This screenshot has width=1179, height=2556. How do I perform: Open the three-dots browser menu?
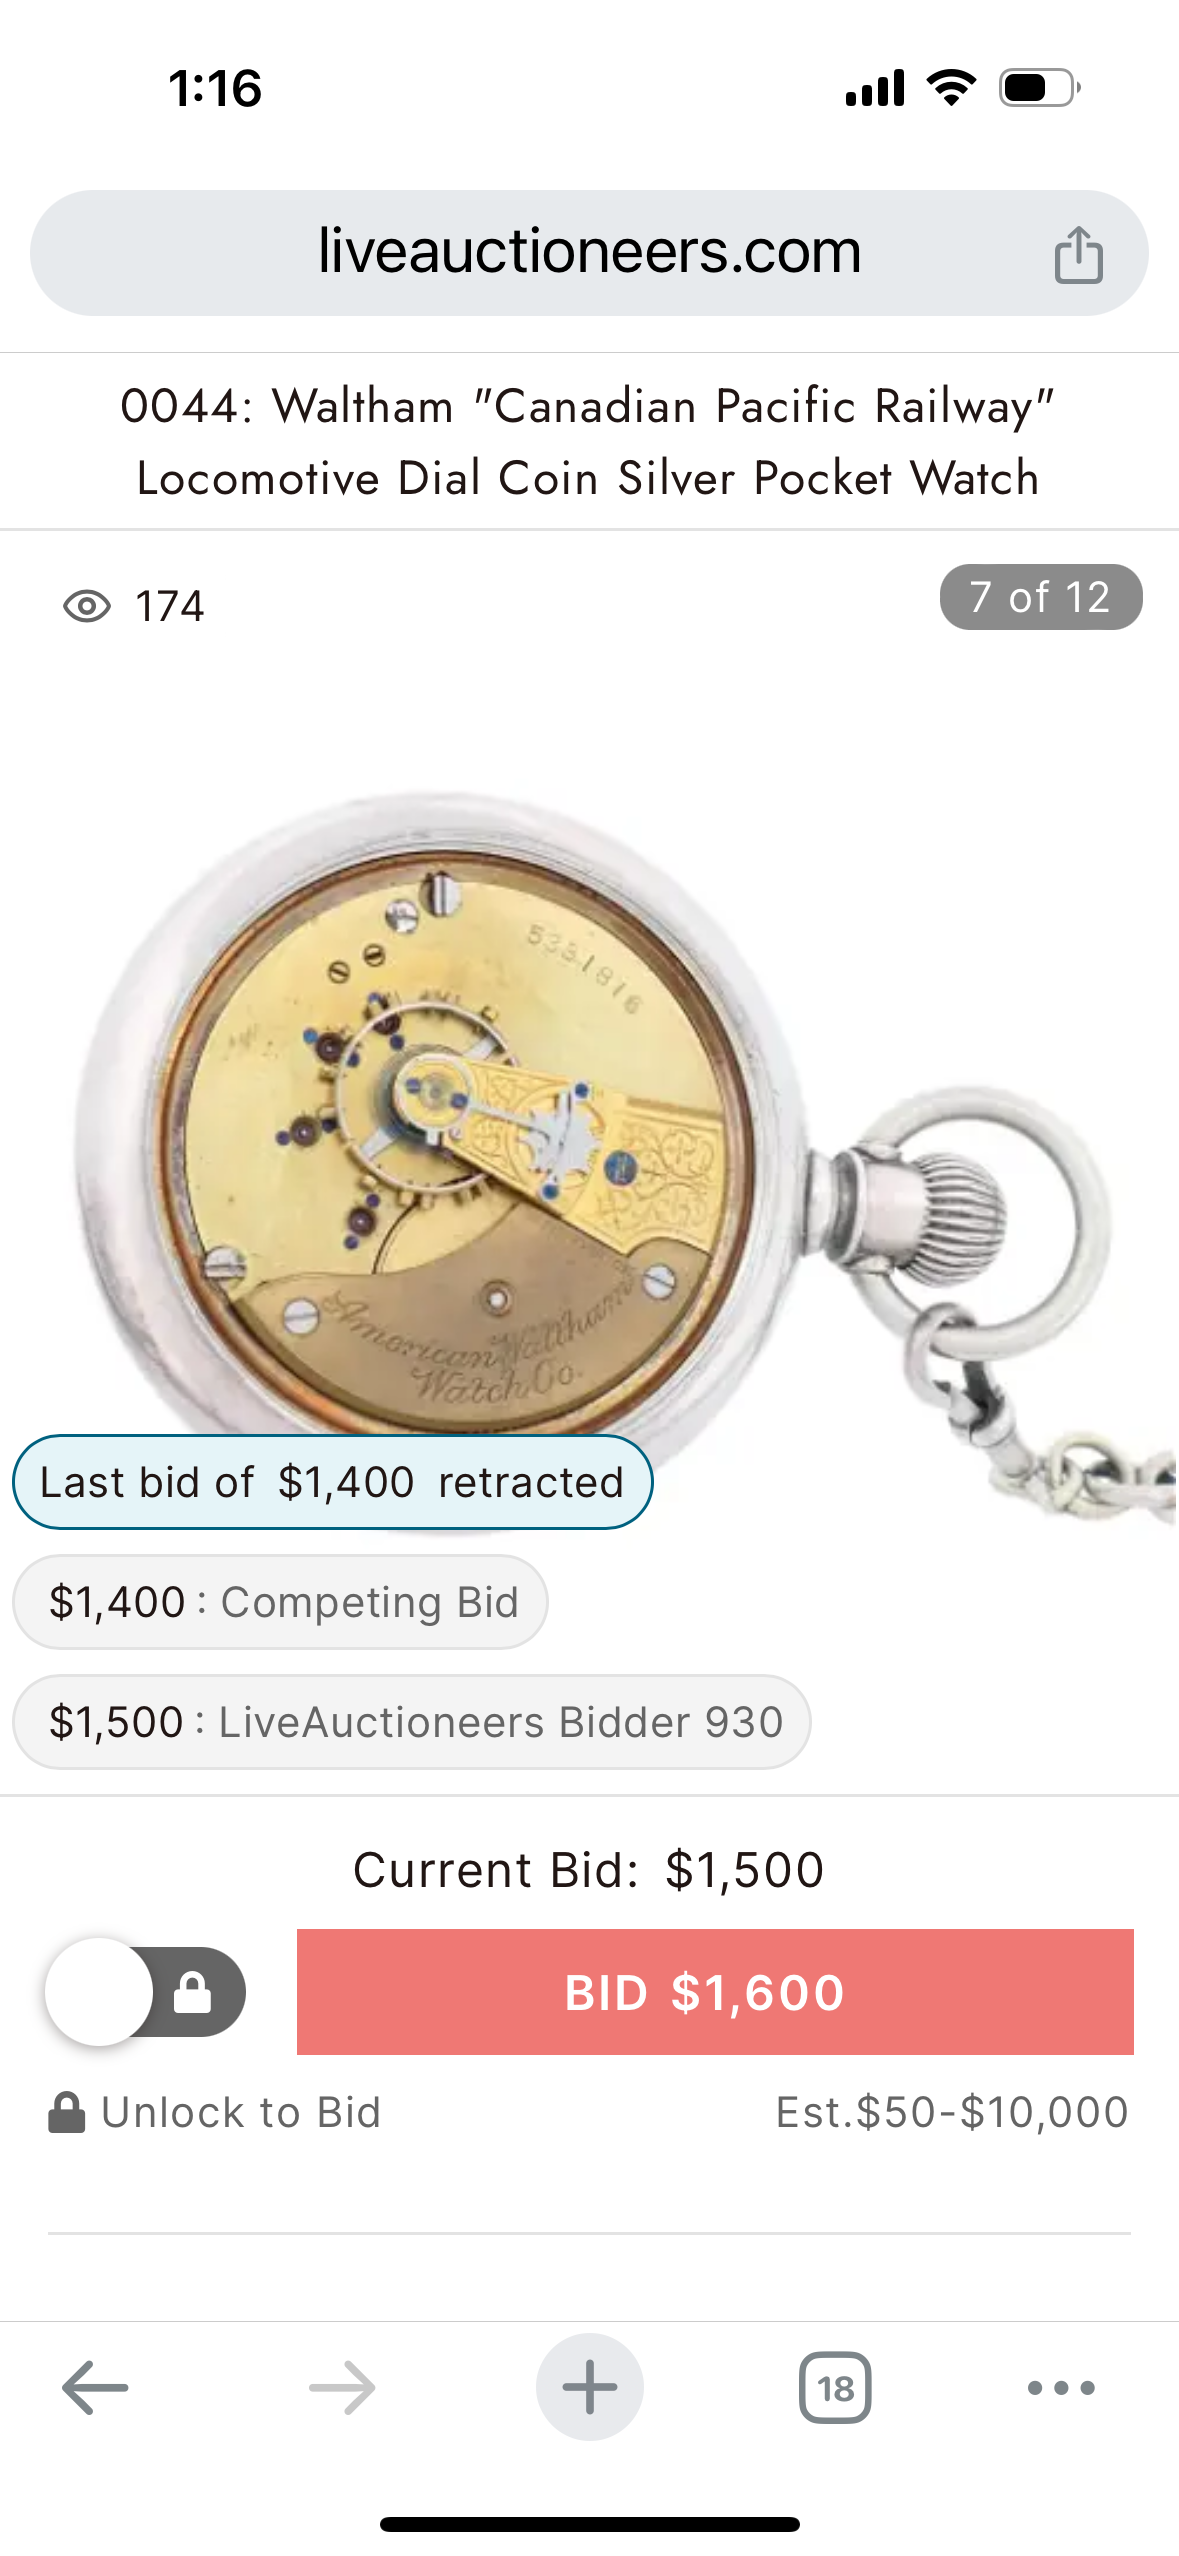[x=1061, y=2387]
